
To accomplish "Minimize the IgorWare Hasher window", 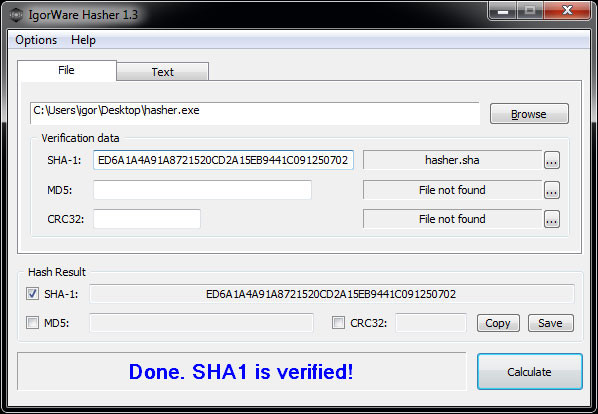I will click(503, 11).
